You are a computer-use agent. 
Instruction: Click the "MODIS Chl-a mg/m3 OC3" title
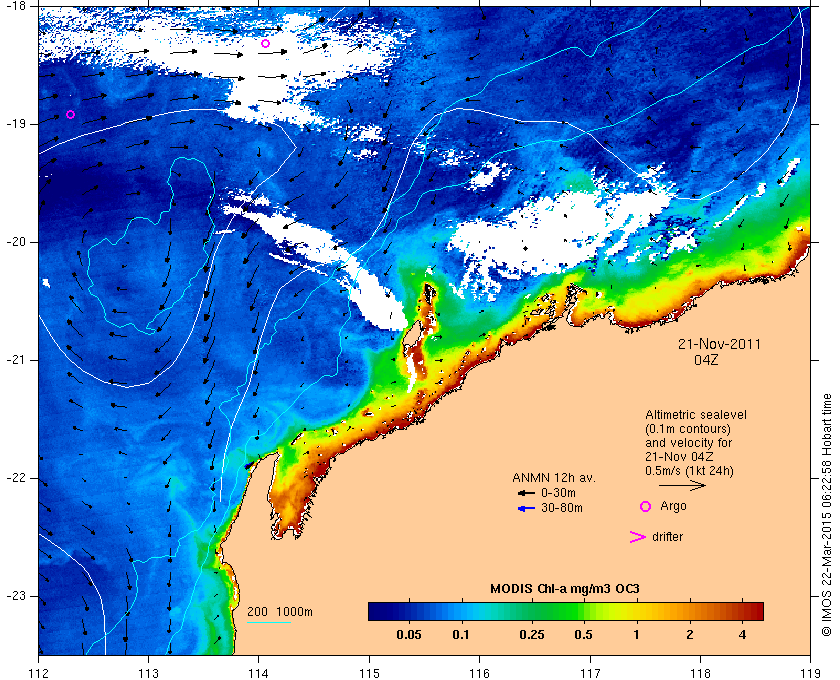coord(565,589)
